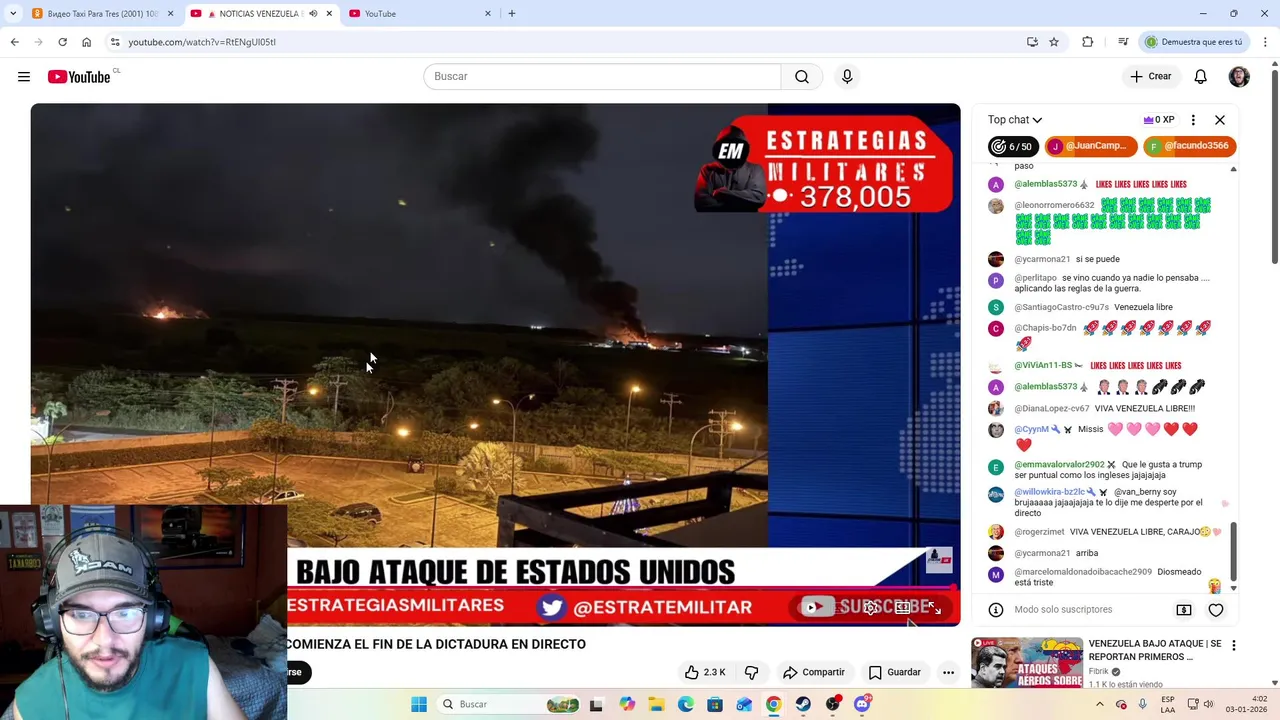Click the search magnifier button

pyautogui.click(x=802, y=77)
